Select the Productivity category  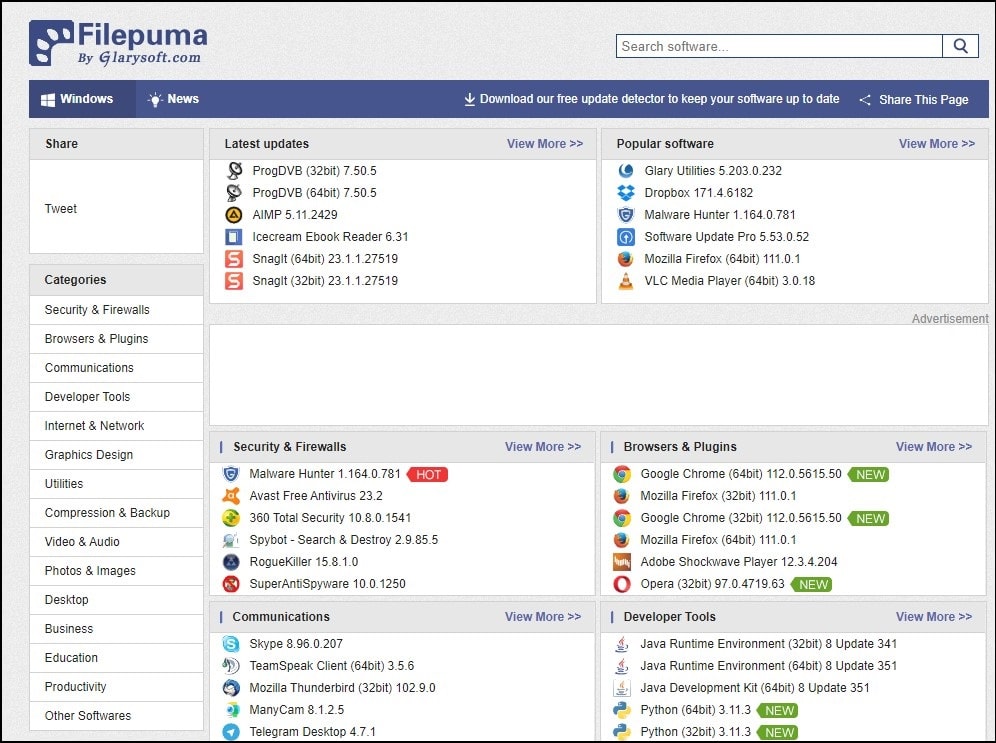click(116, 687)
